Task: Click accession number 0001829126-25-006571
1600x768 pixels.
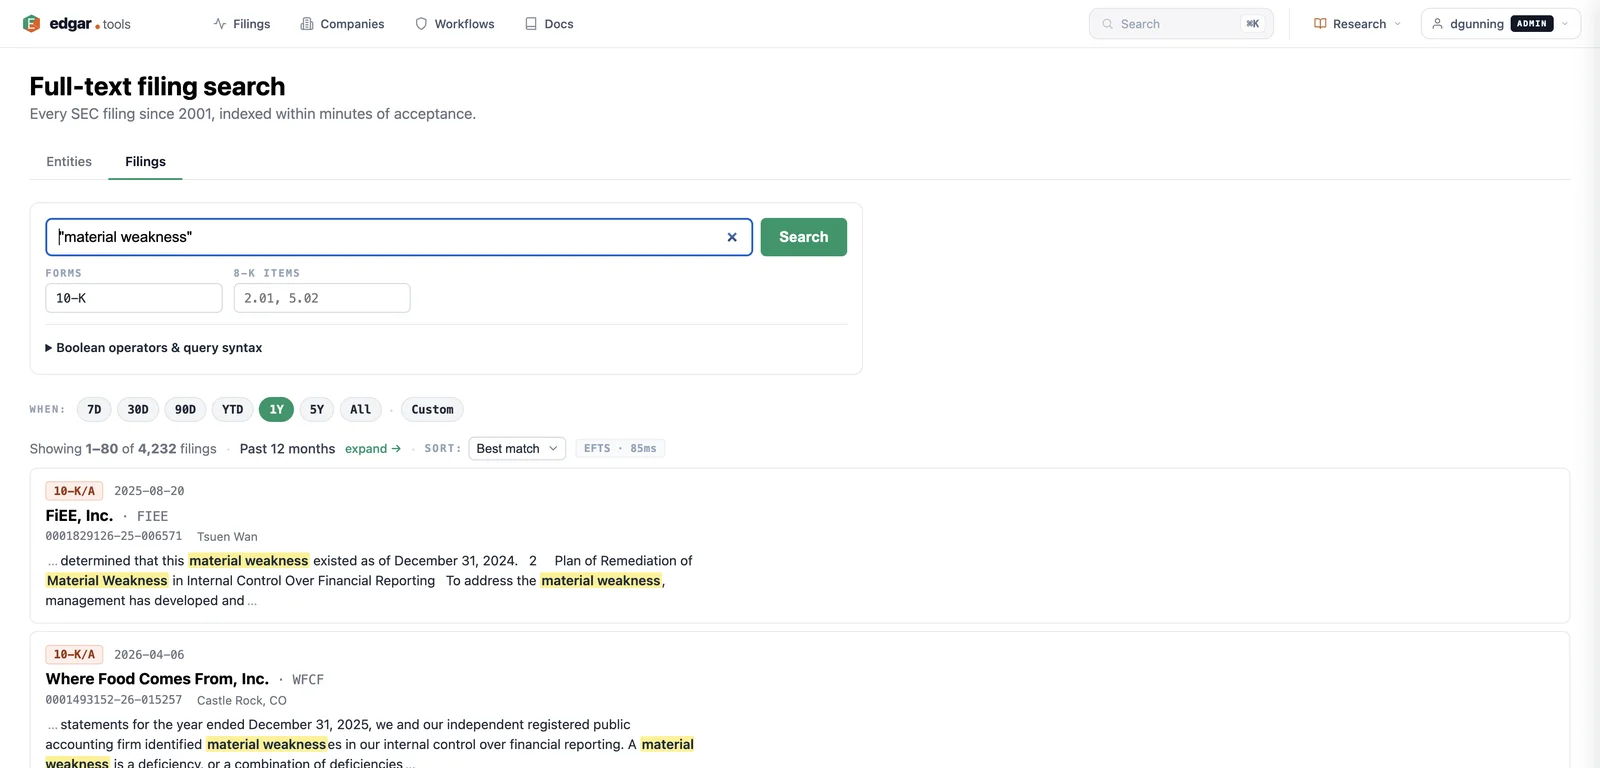Action: pyautogui.click(x=114, y=536)
